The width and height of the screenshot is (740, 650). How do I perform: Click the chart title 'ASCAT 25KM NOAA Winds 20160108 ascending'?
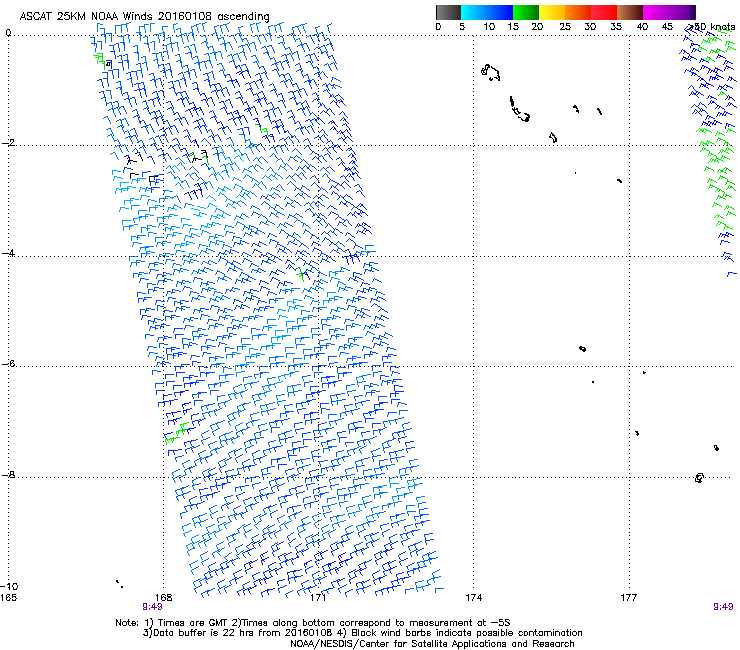point(144,17)
